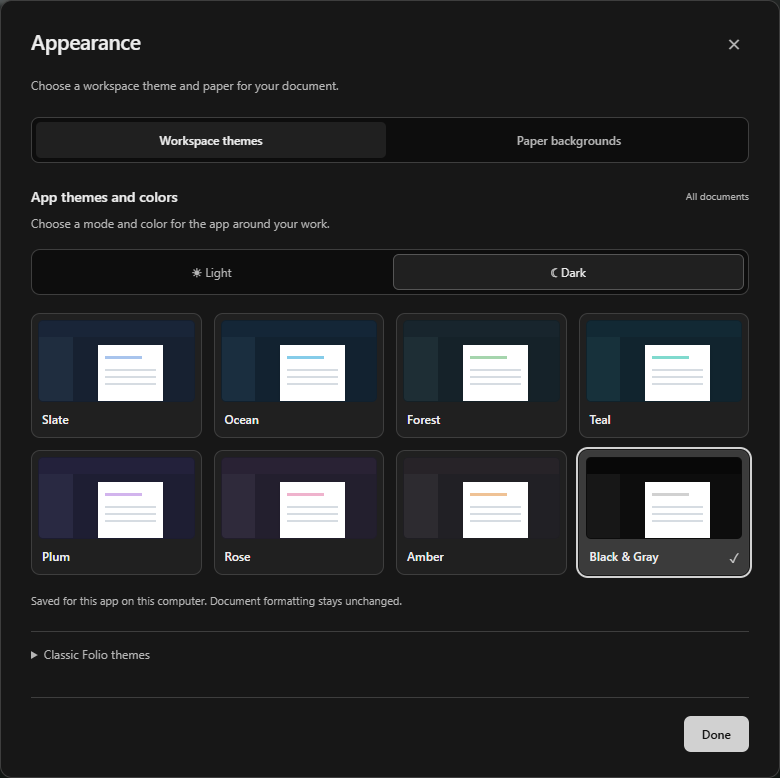Click the checkmark on Black & Gray
Viewport: 780px width, 778px height.
click(734, 558)
